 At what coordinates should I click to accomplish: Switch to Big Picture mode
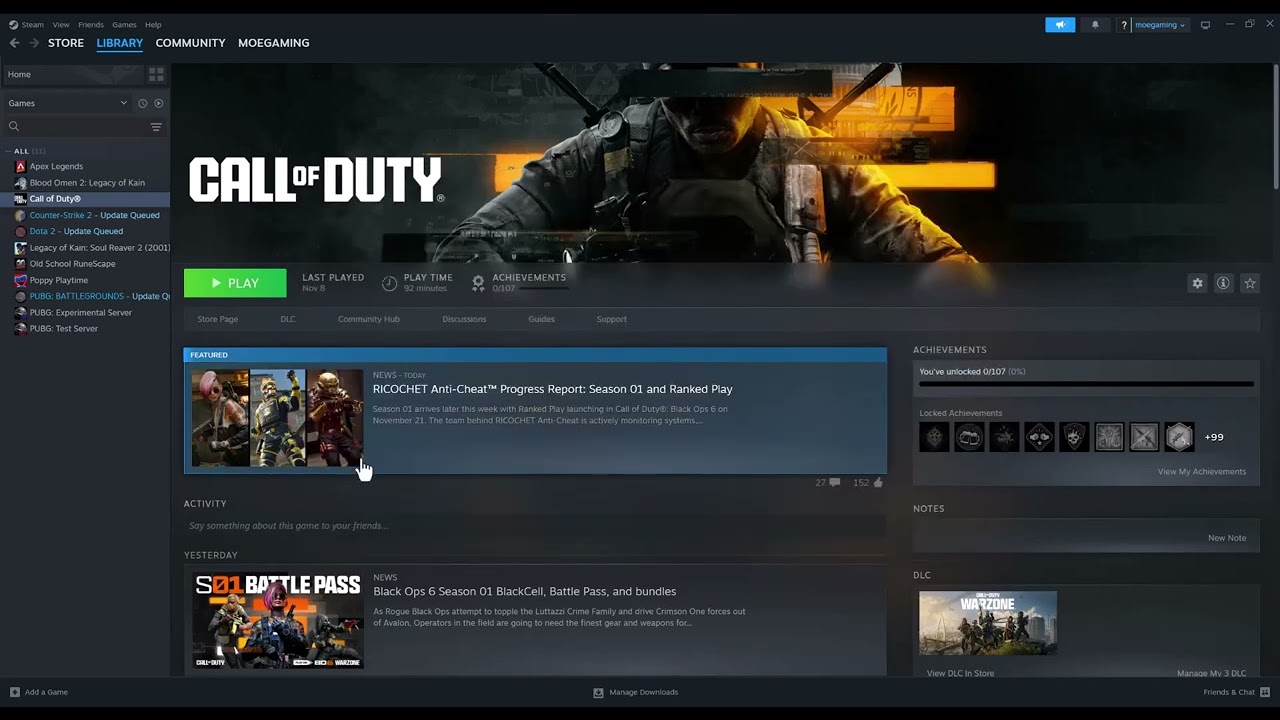pyautogui.click(x=1205, y=25)
